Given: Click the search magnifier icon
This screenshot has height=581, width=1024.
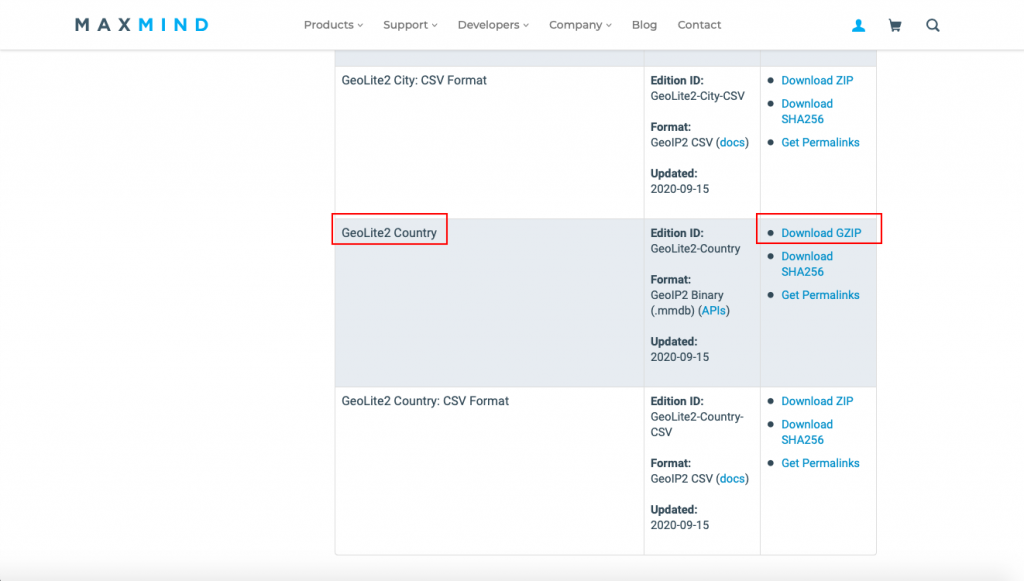Looking at the screenshot, I should coord(933,25).
